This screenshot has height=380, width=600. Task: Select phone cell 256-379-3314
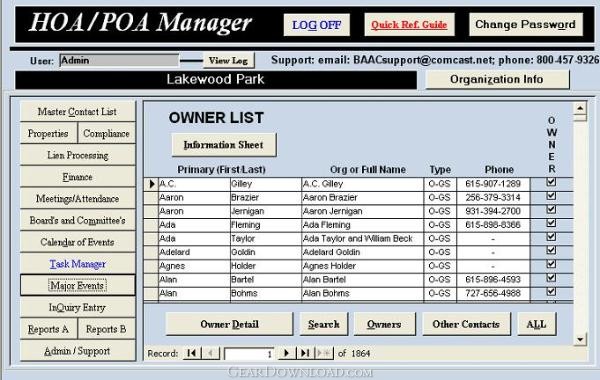click(x=493, y=197)
